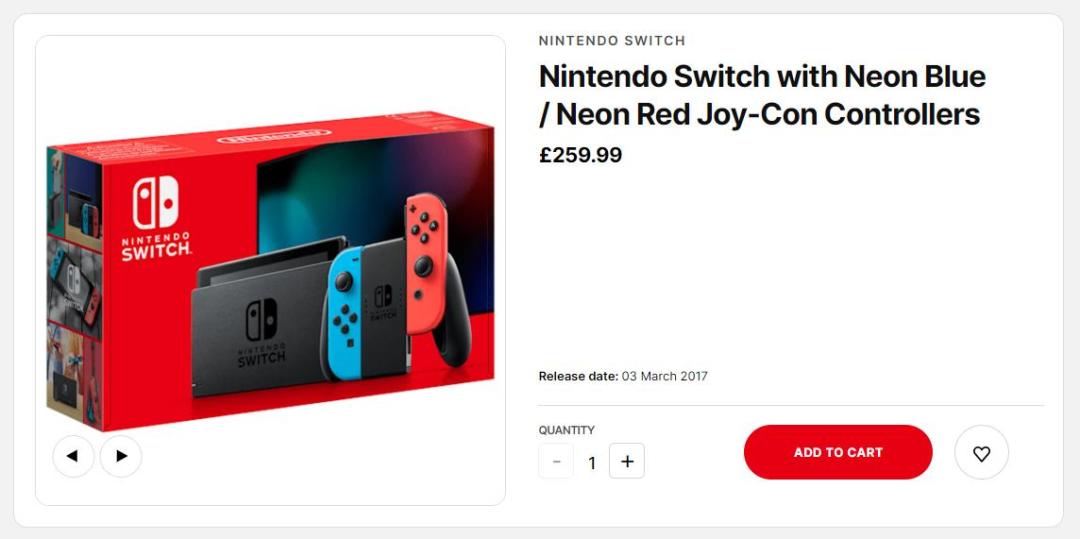Click the box's side panel photos

(x=74, y=290)
